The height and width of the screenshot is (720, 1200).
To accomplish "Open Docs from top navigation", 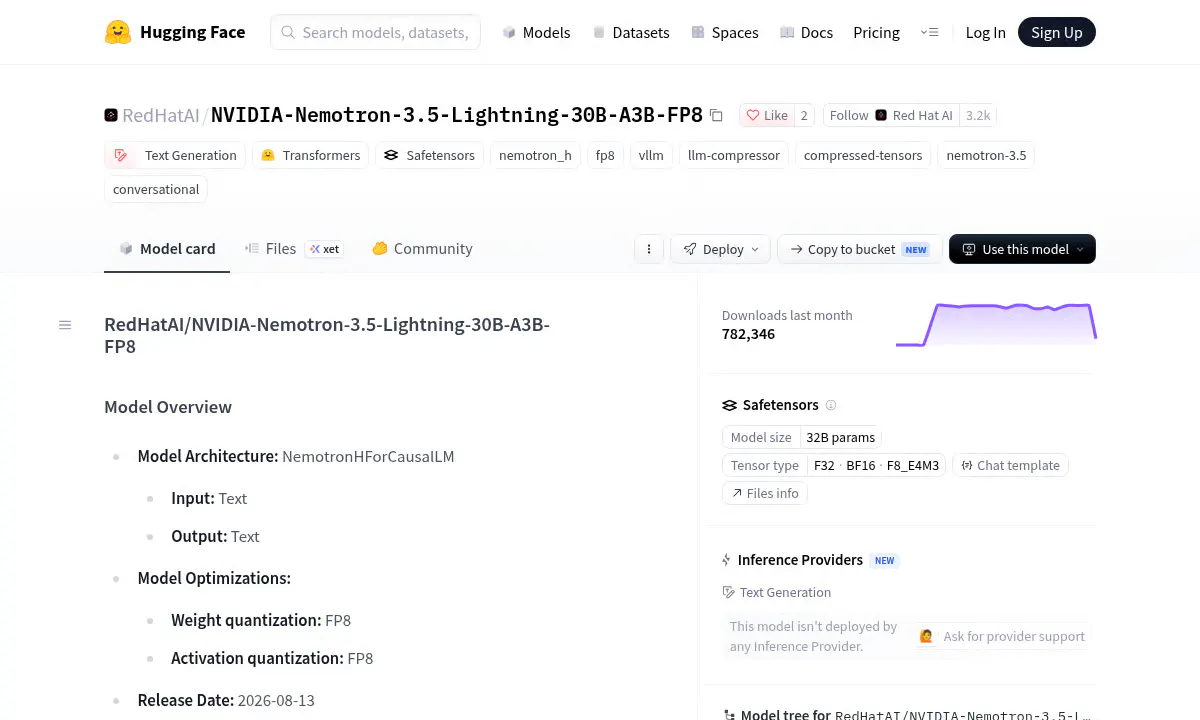I will 806,32.
